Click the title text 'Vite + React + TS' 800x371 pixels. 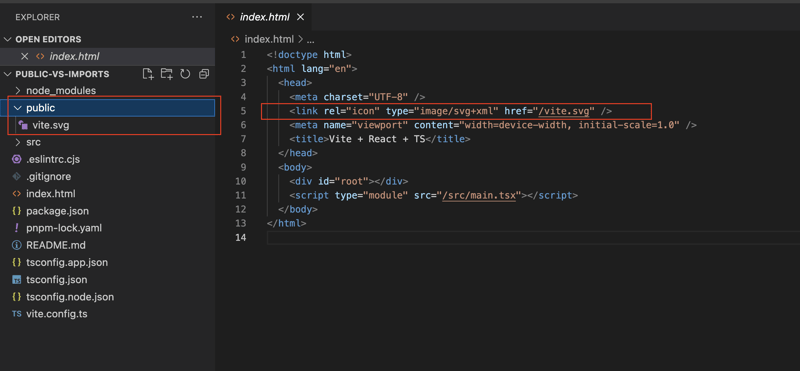click(x=377, y=139)
